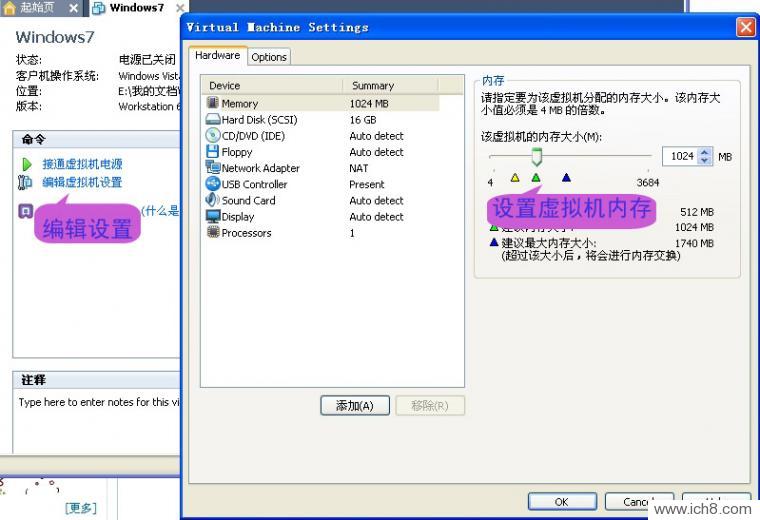The width and height of the screenshot is (760, 520).
Task: Click the 接通虚拟机电源 link
Action: click(82, 164)
